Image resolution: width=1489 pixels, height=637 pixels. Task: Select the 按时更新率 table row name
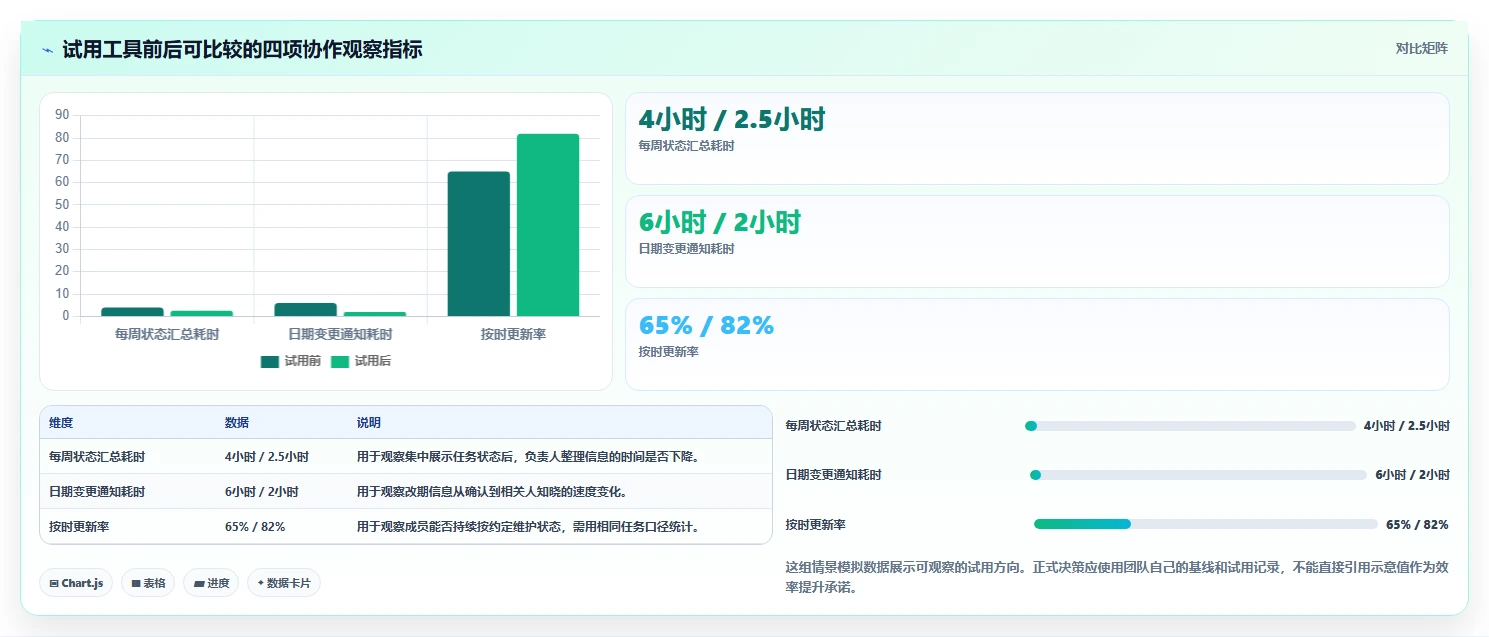pos(79,527)
